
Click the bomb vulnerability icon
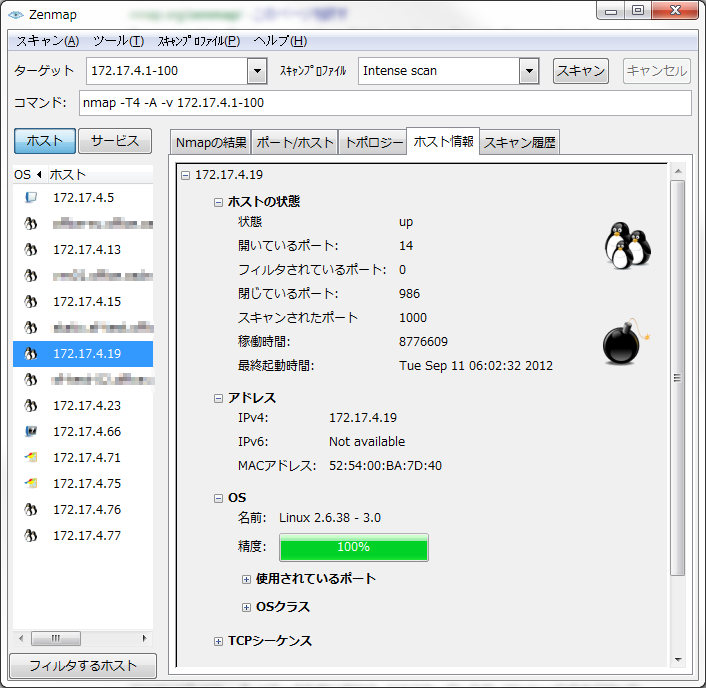pos(626,342)
